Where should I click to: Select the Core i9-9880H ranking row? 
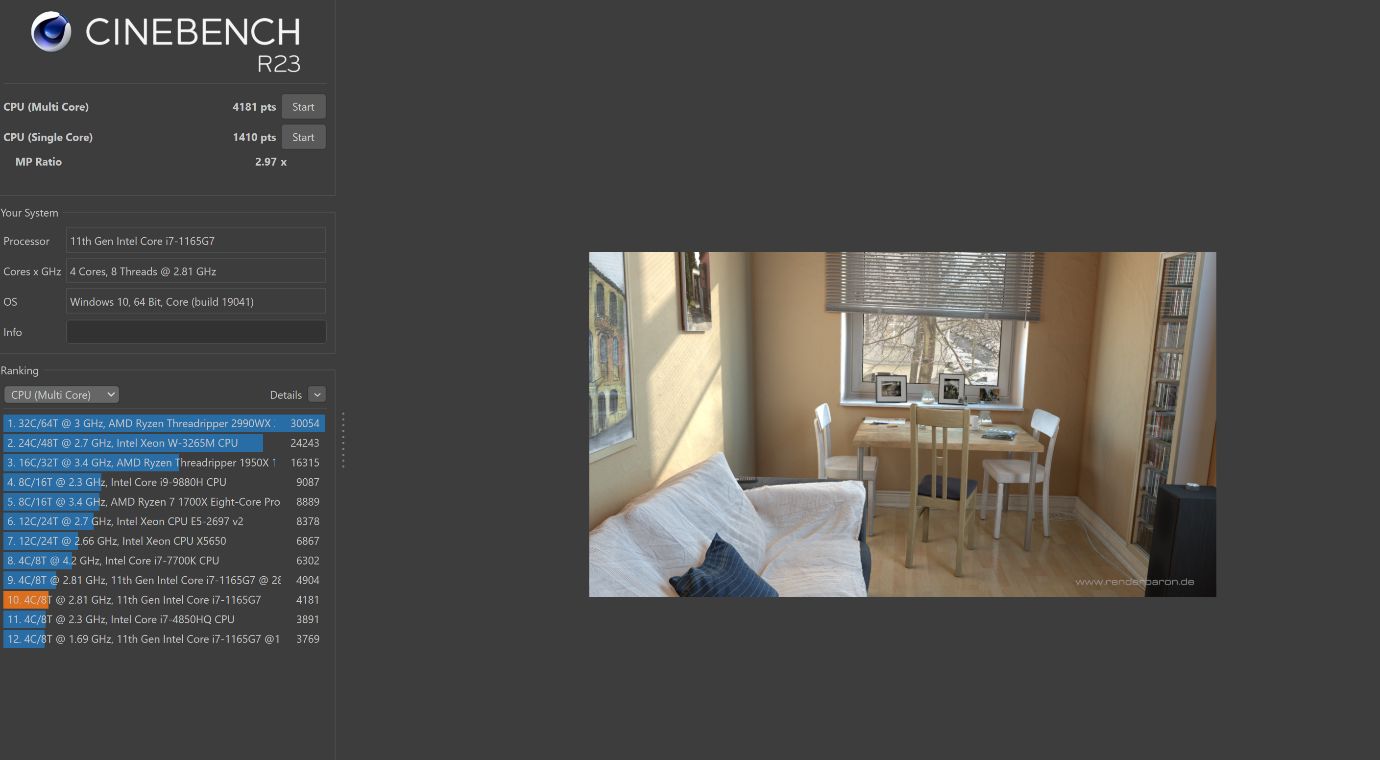coord(164,482)
